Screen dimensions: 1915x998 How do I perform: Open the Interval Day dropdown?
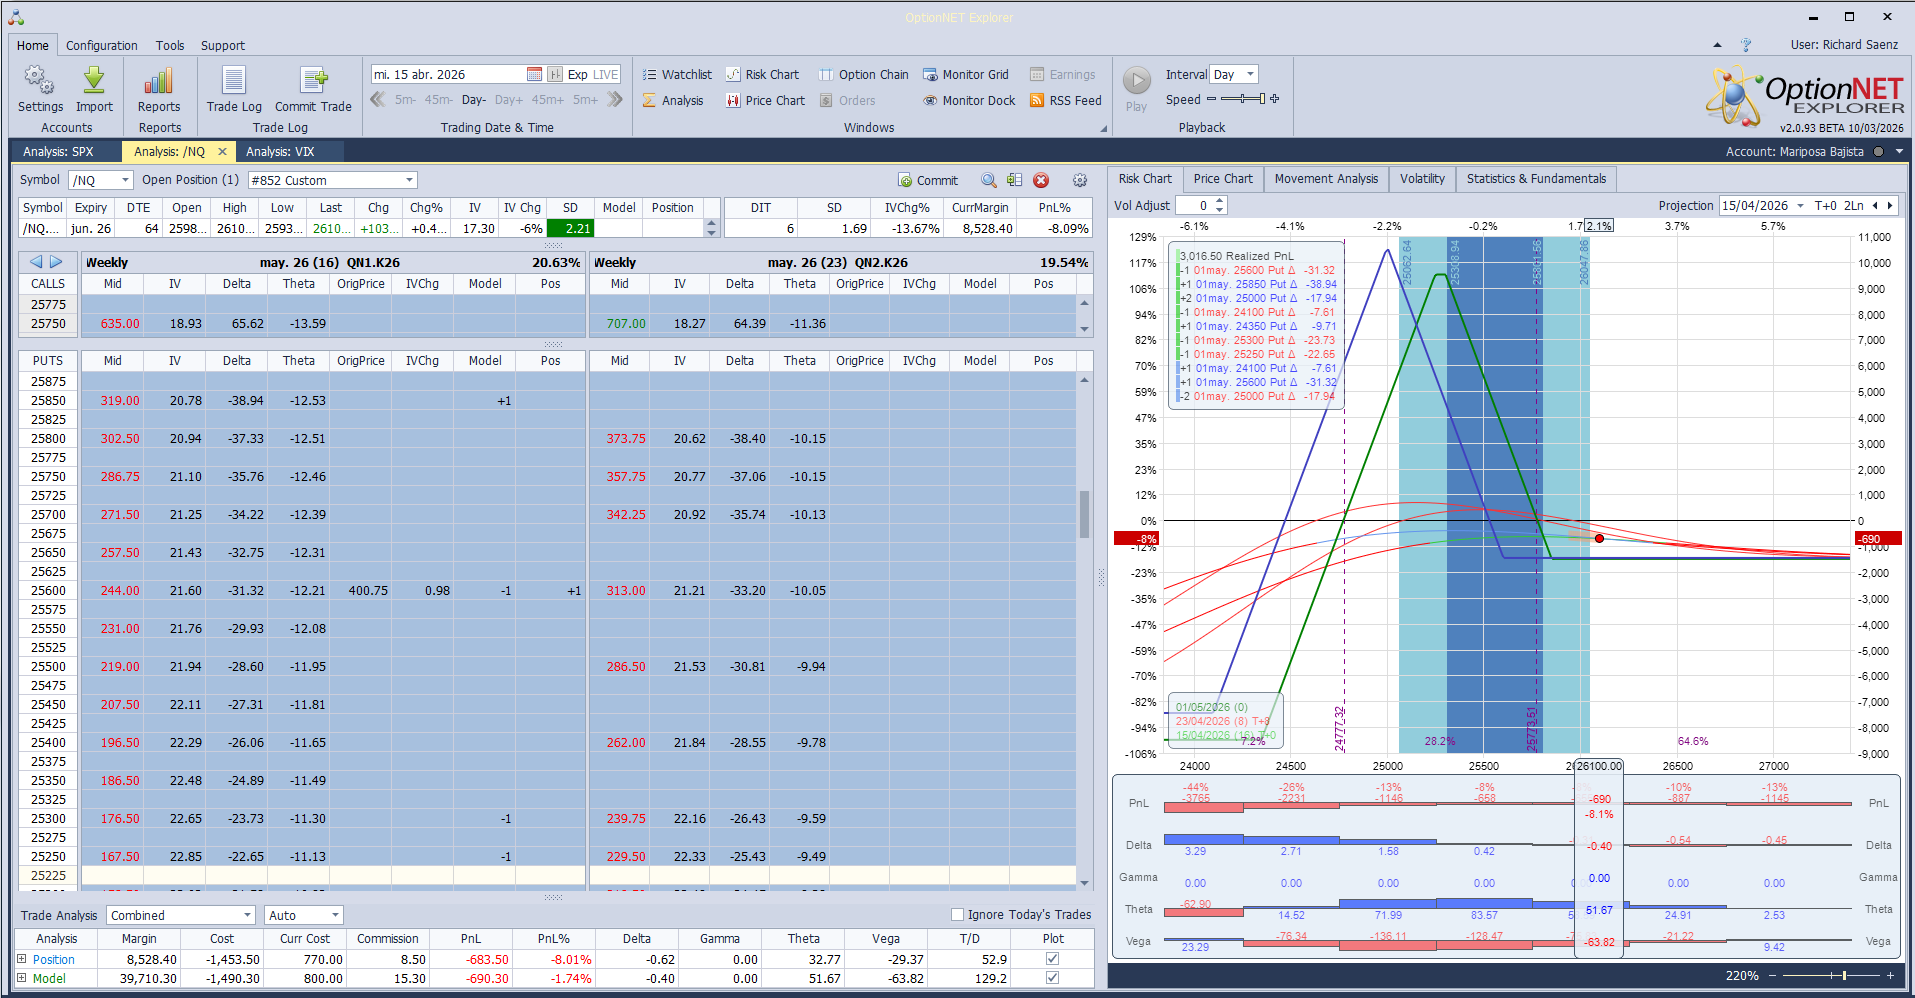click(x=1249, y=74)
